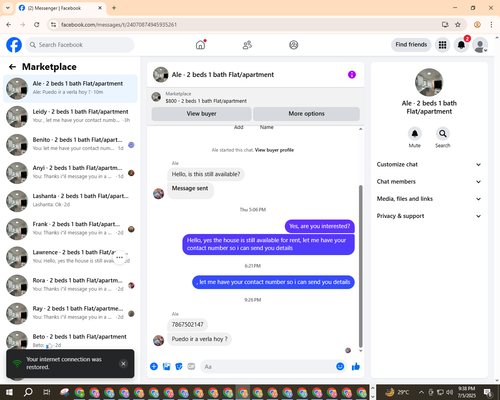Choose a sticker icon
Image resolution: width=500 pixels, height=400 pixels.
pyautogui.click(x=179, y=367)
